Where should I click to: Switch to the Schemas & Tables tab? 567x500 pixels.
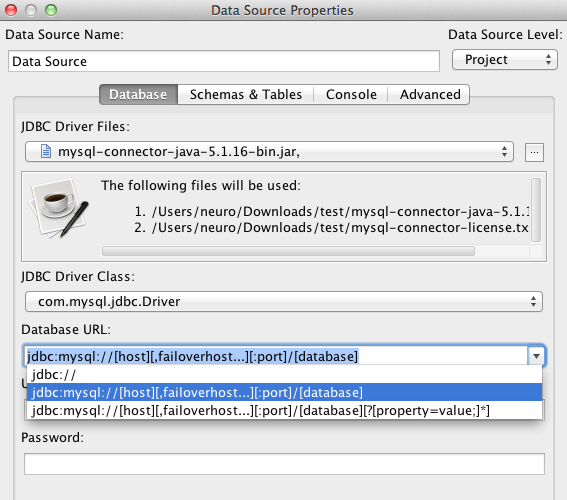(246, 94)
